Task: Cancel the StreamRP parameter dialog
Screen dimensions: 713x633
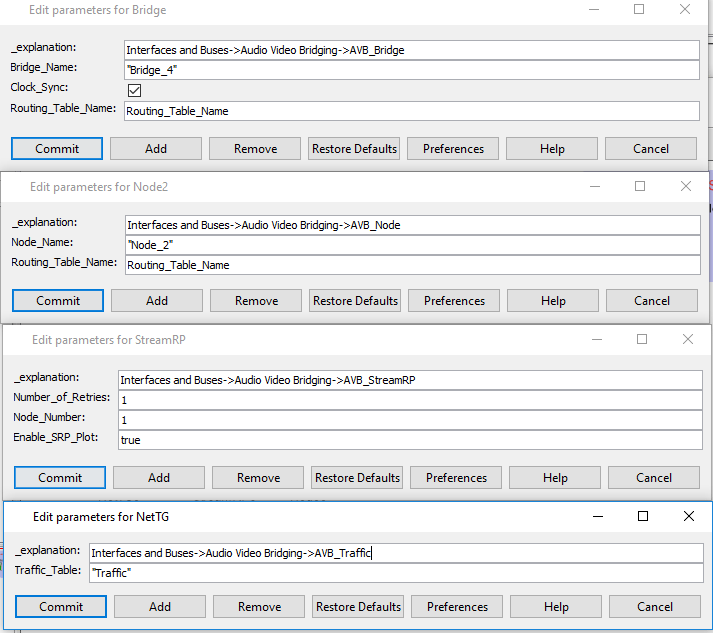Action: (654, 478)
